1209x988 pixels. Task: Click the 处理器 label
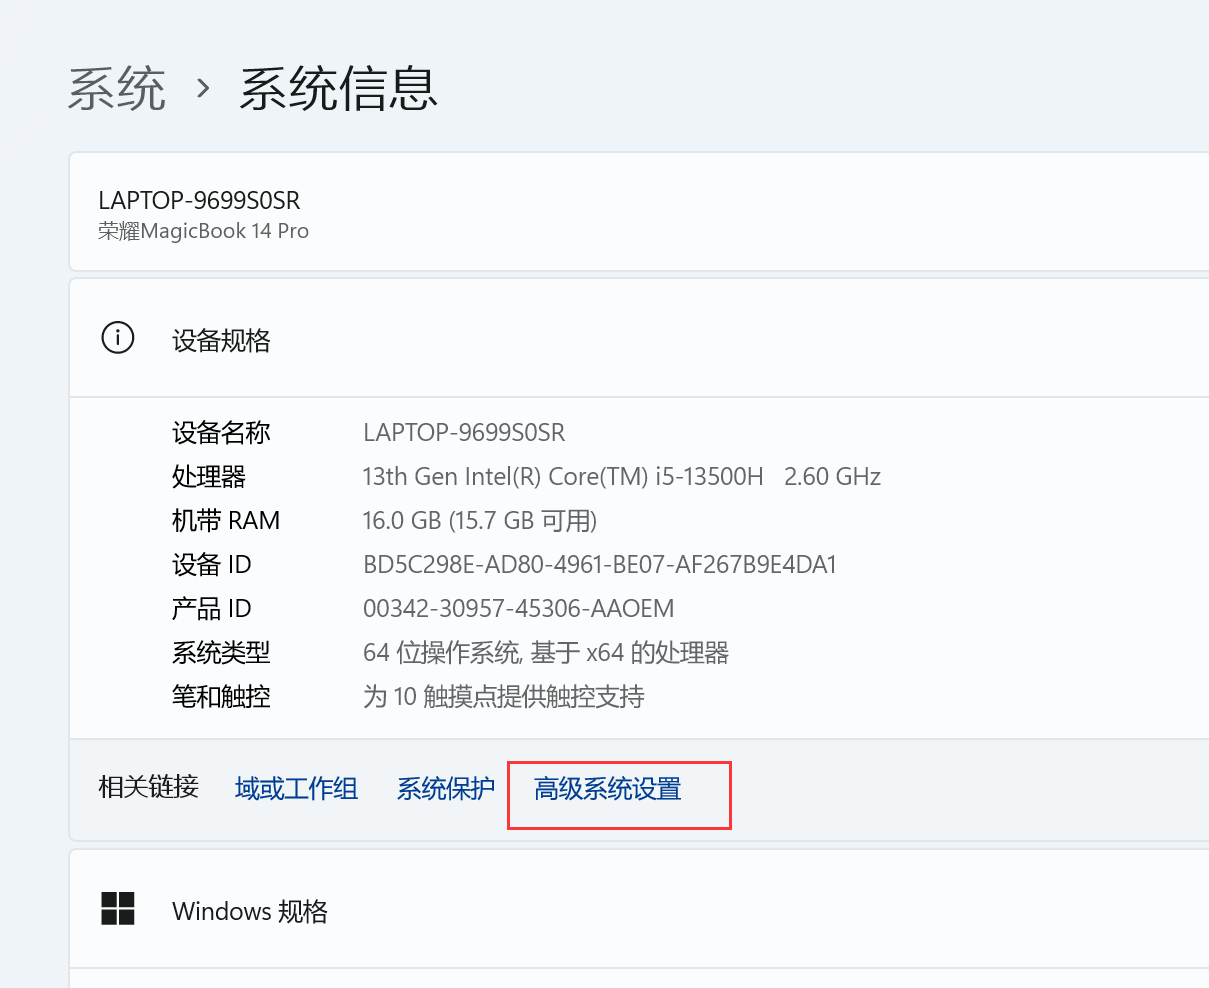pyautogui.click(x=209, y=477)
